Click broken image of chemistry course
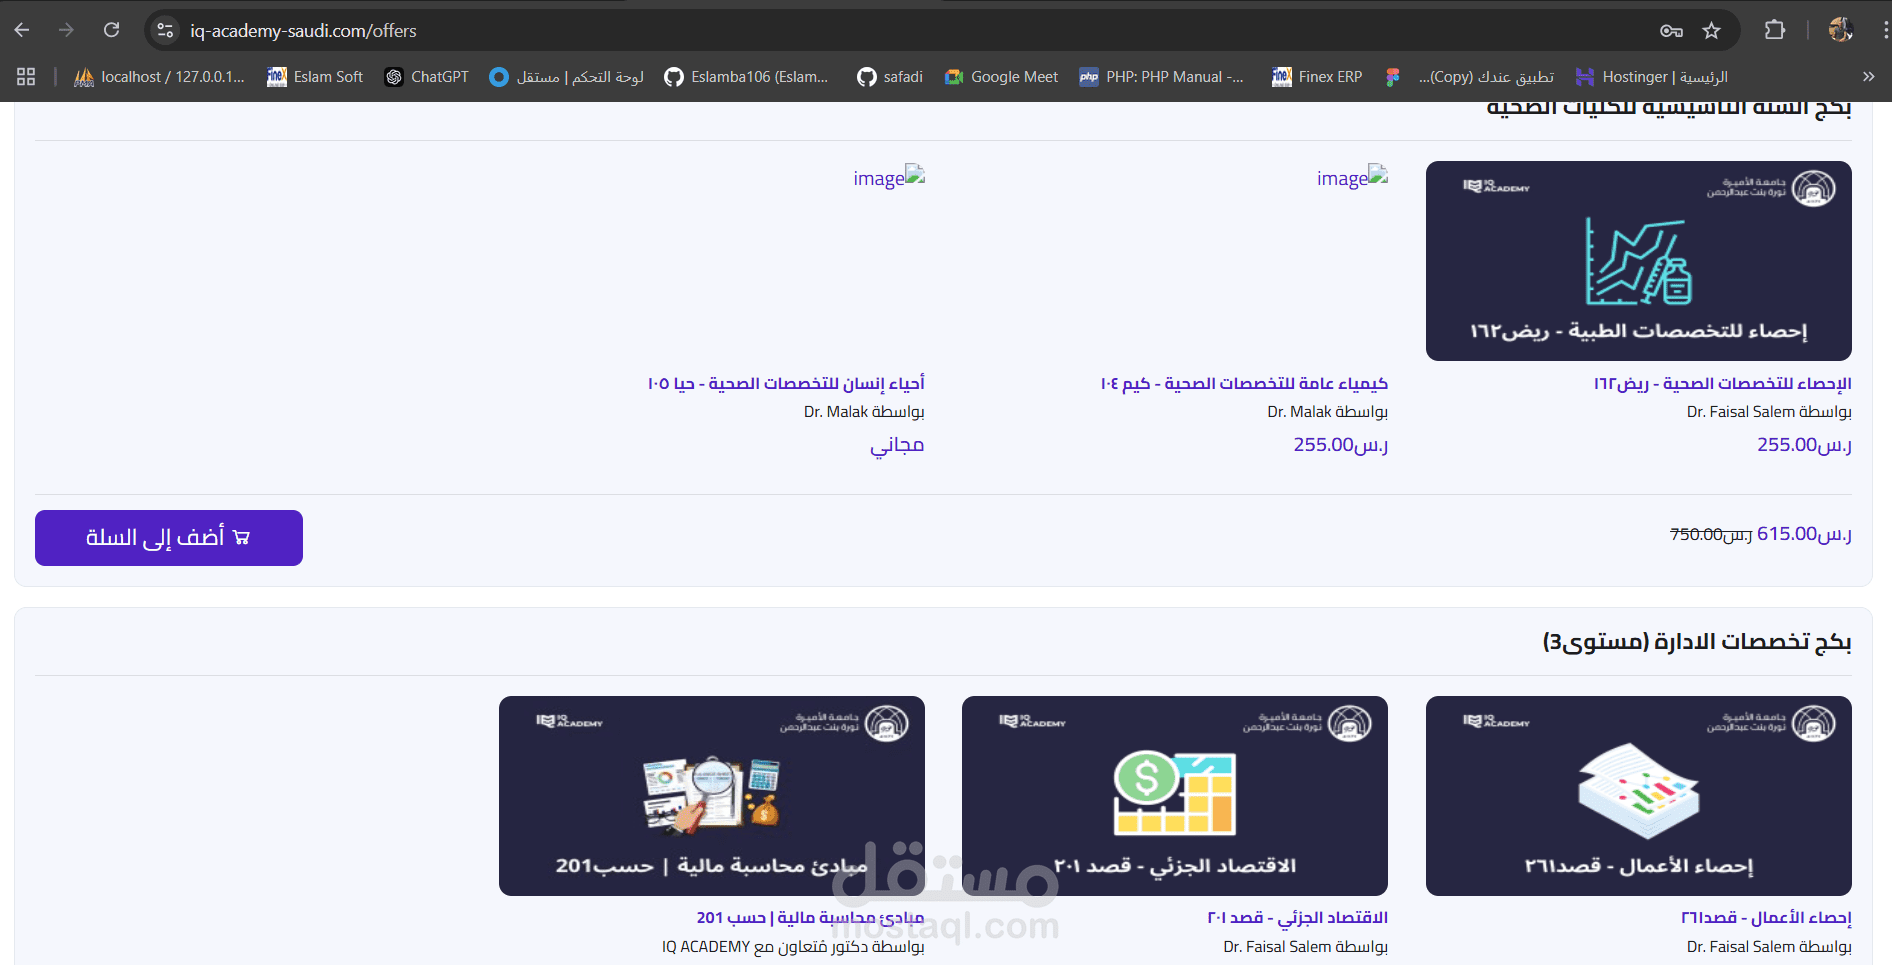Screen dimensions: 1892x965 tap(1352, 178)
